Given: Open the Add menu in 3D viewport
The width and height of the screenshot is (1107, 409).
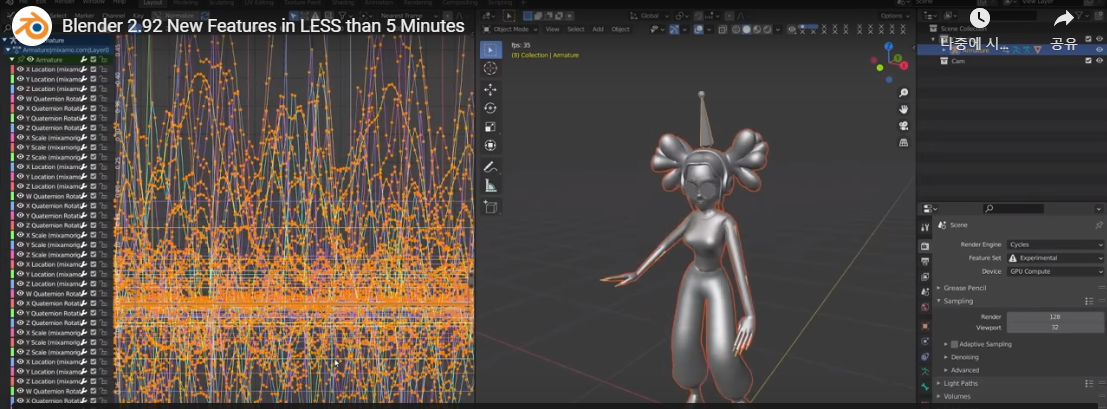Looking at the screenshot, I should coord(598,29).
